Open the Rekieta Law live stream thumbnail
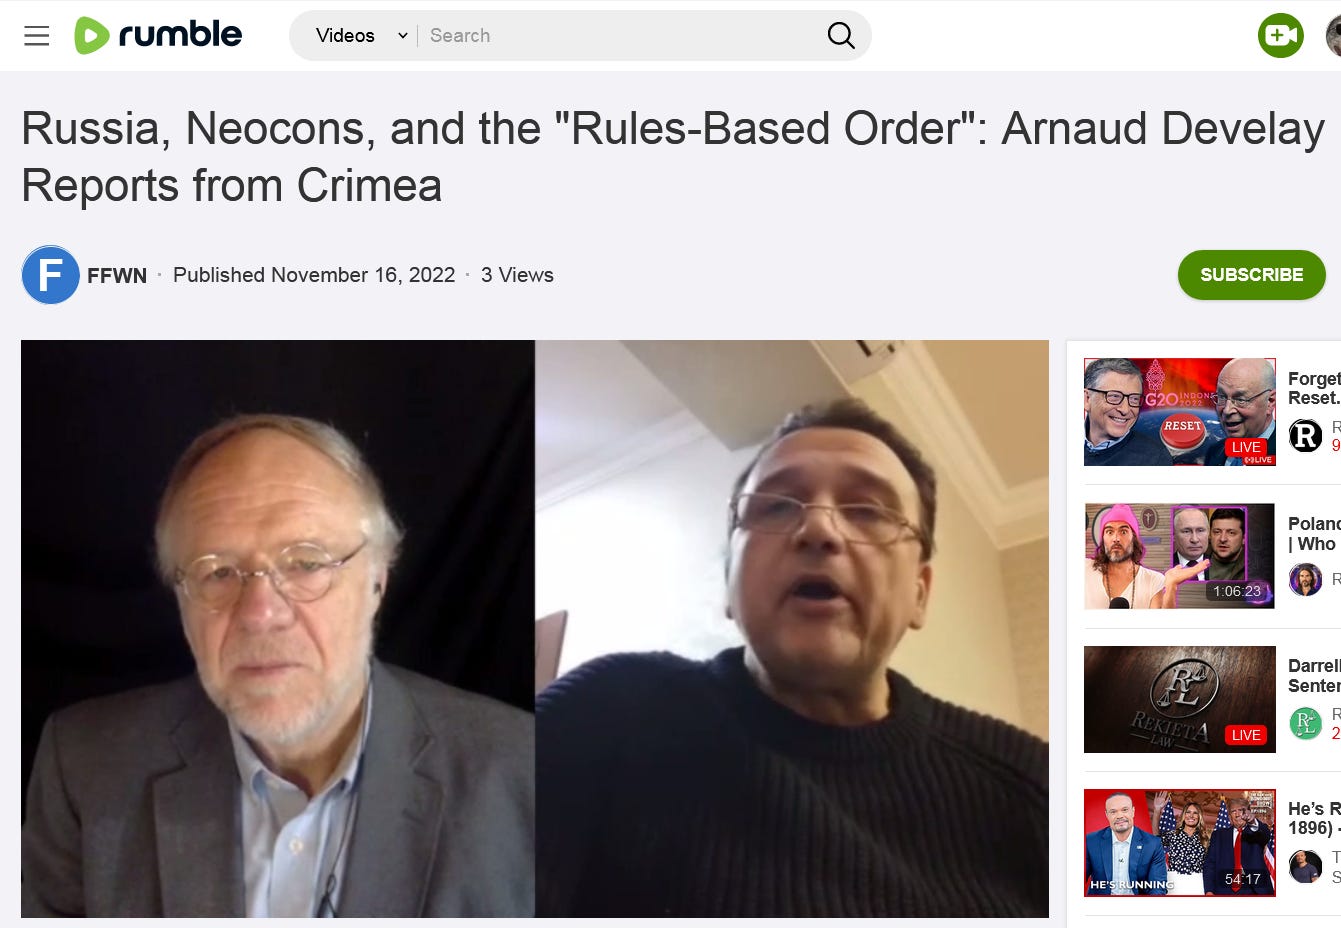Screen dimensions: 1341x928 point(1180,699)
